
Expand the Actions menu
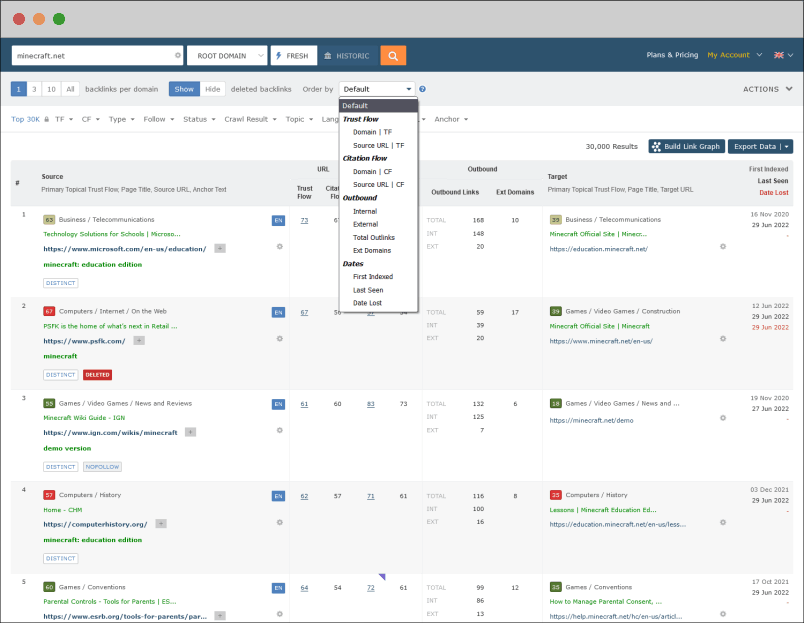pyautogui.click(x=768, y=89)
